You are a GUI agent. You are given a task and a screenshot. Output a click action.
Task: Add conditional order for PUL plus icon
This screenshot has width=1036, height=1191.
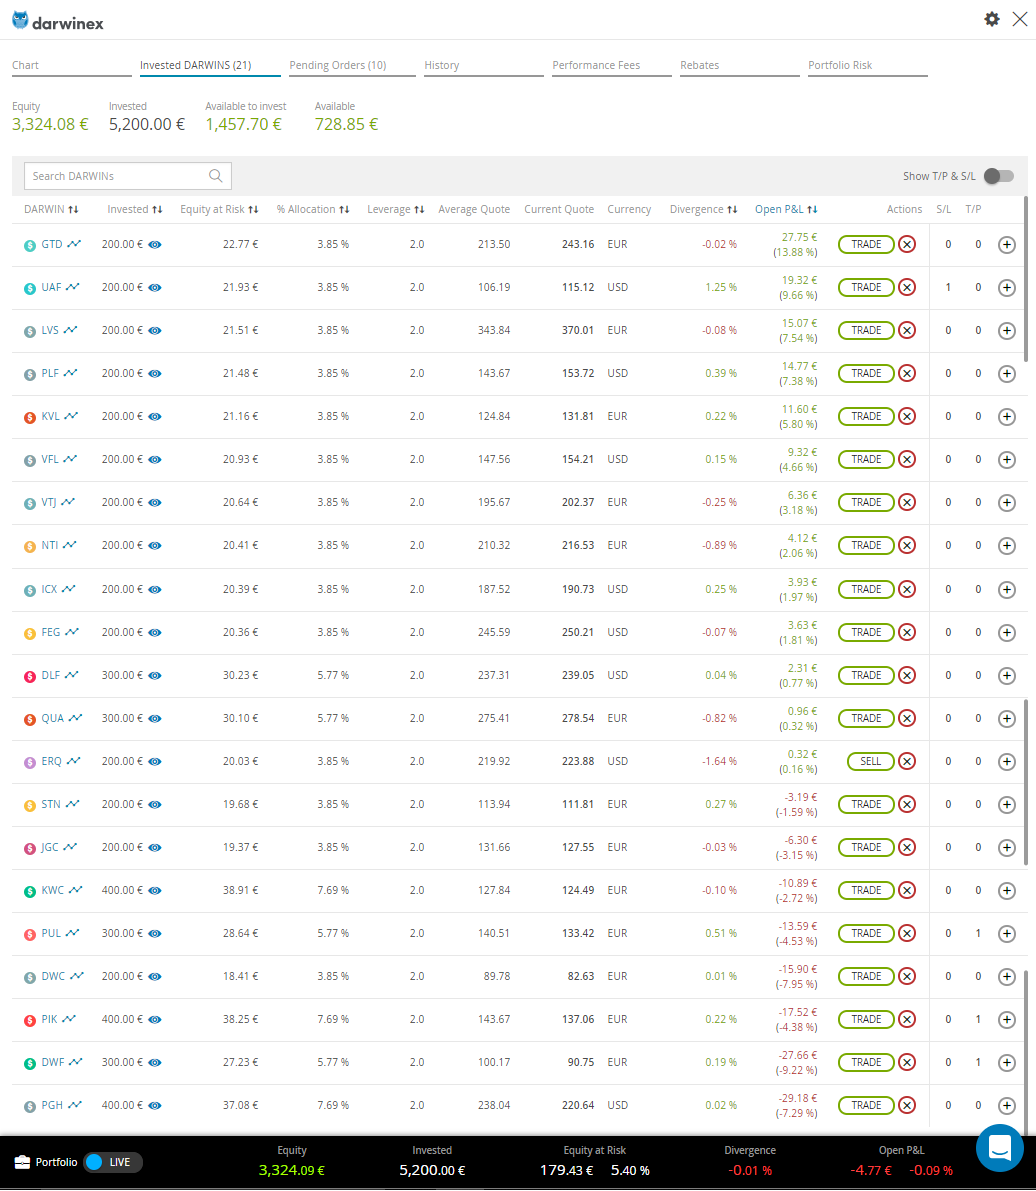click(1007, 934)
